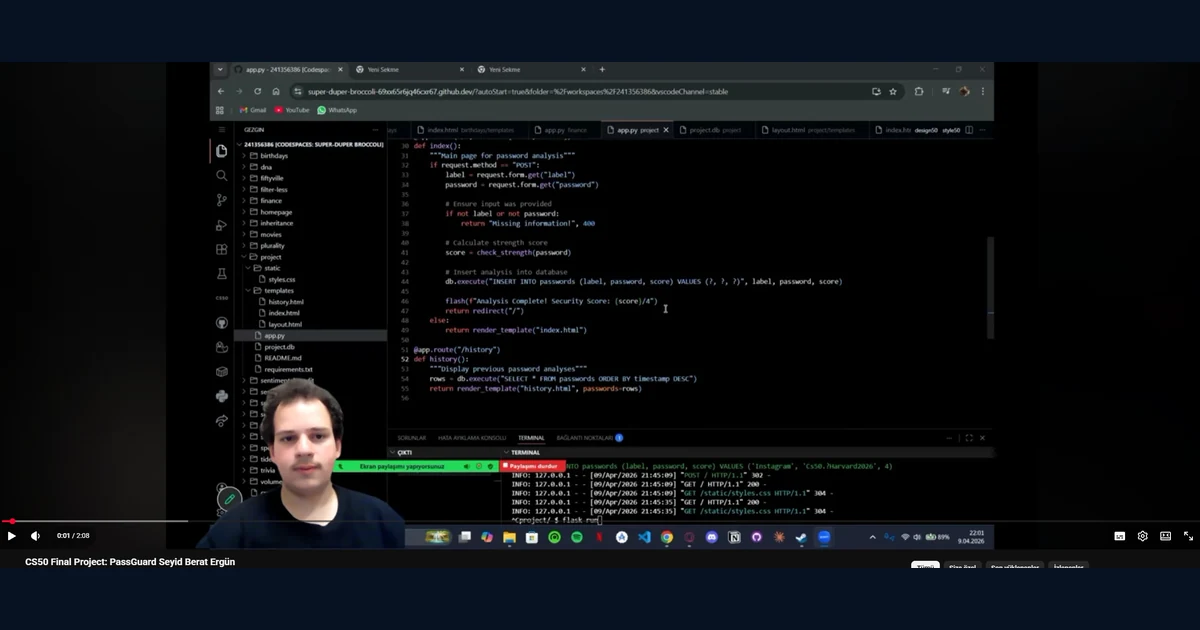Click the style50 editor button
Image resolution: width=1200 pixels, height=630 pixels.
click(951, 130)
